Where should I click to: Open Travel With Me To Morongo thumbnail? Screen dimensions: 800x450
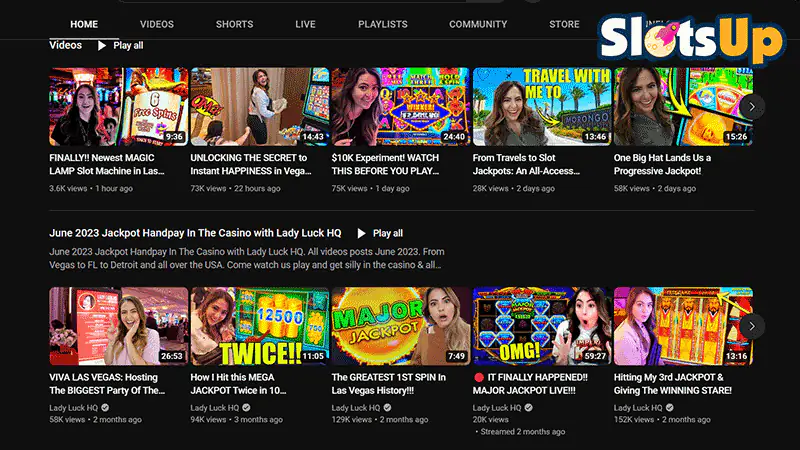click(542, 107)
